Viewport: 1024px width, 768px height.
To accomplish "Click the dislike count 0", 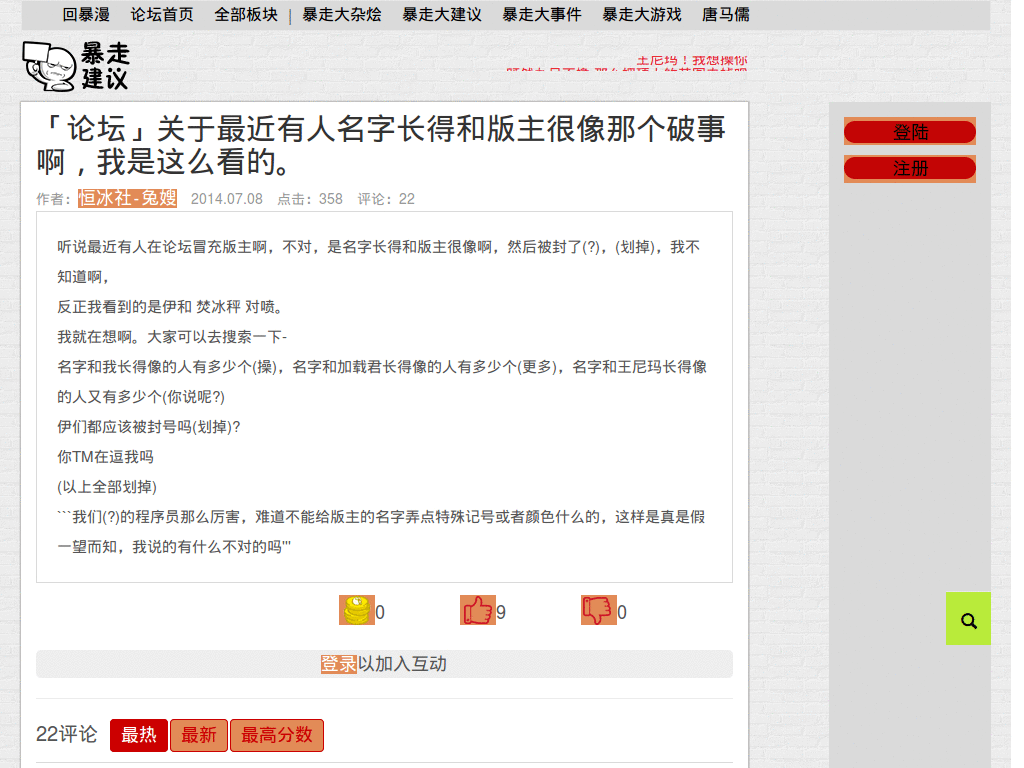I will 622,612.
